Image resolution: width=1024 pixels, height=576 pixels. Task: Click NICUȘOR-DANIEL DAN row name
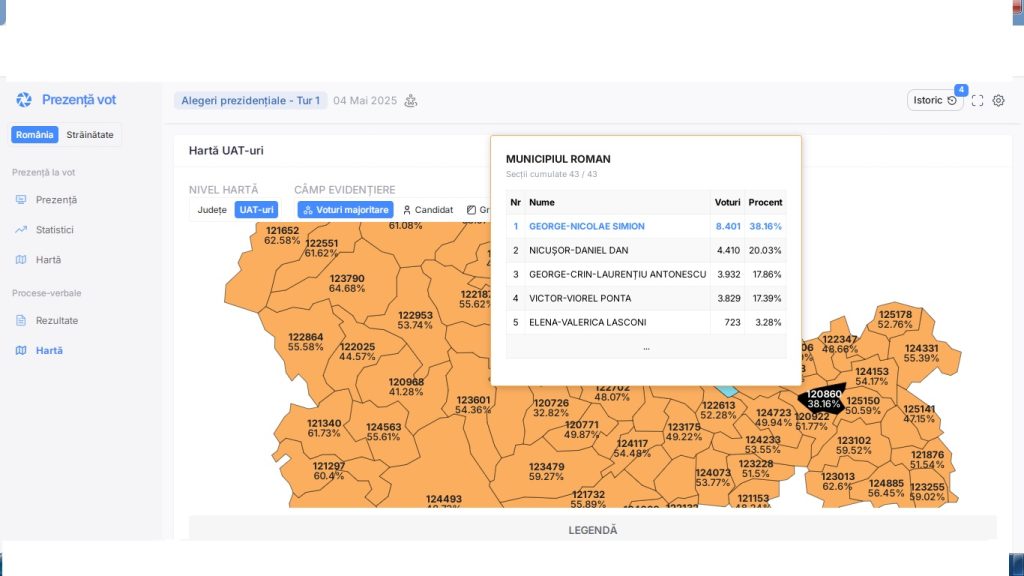tap(579, 250)
